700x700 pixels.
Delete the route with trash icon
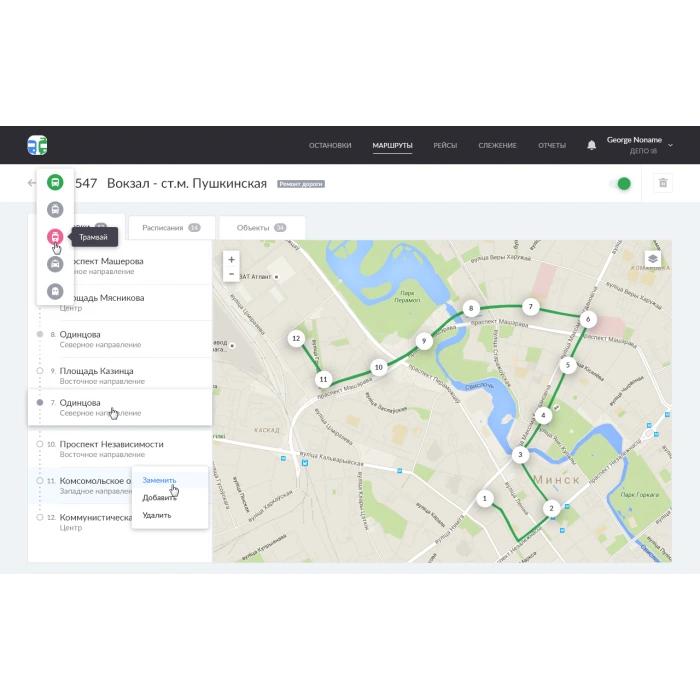(662, 183)
